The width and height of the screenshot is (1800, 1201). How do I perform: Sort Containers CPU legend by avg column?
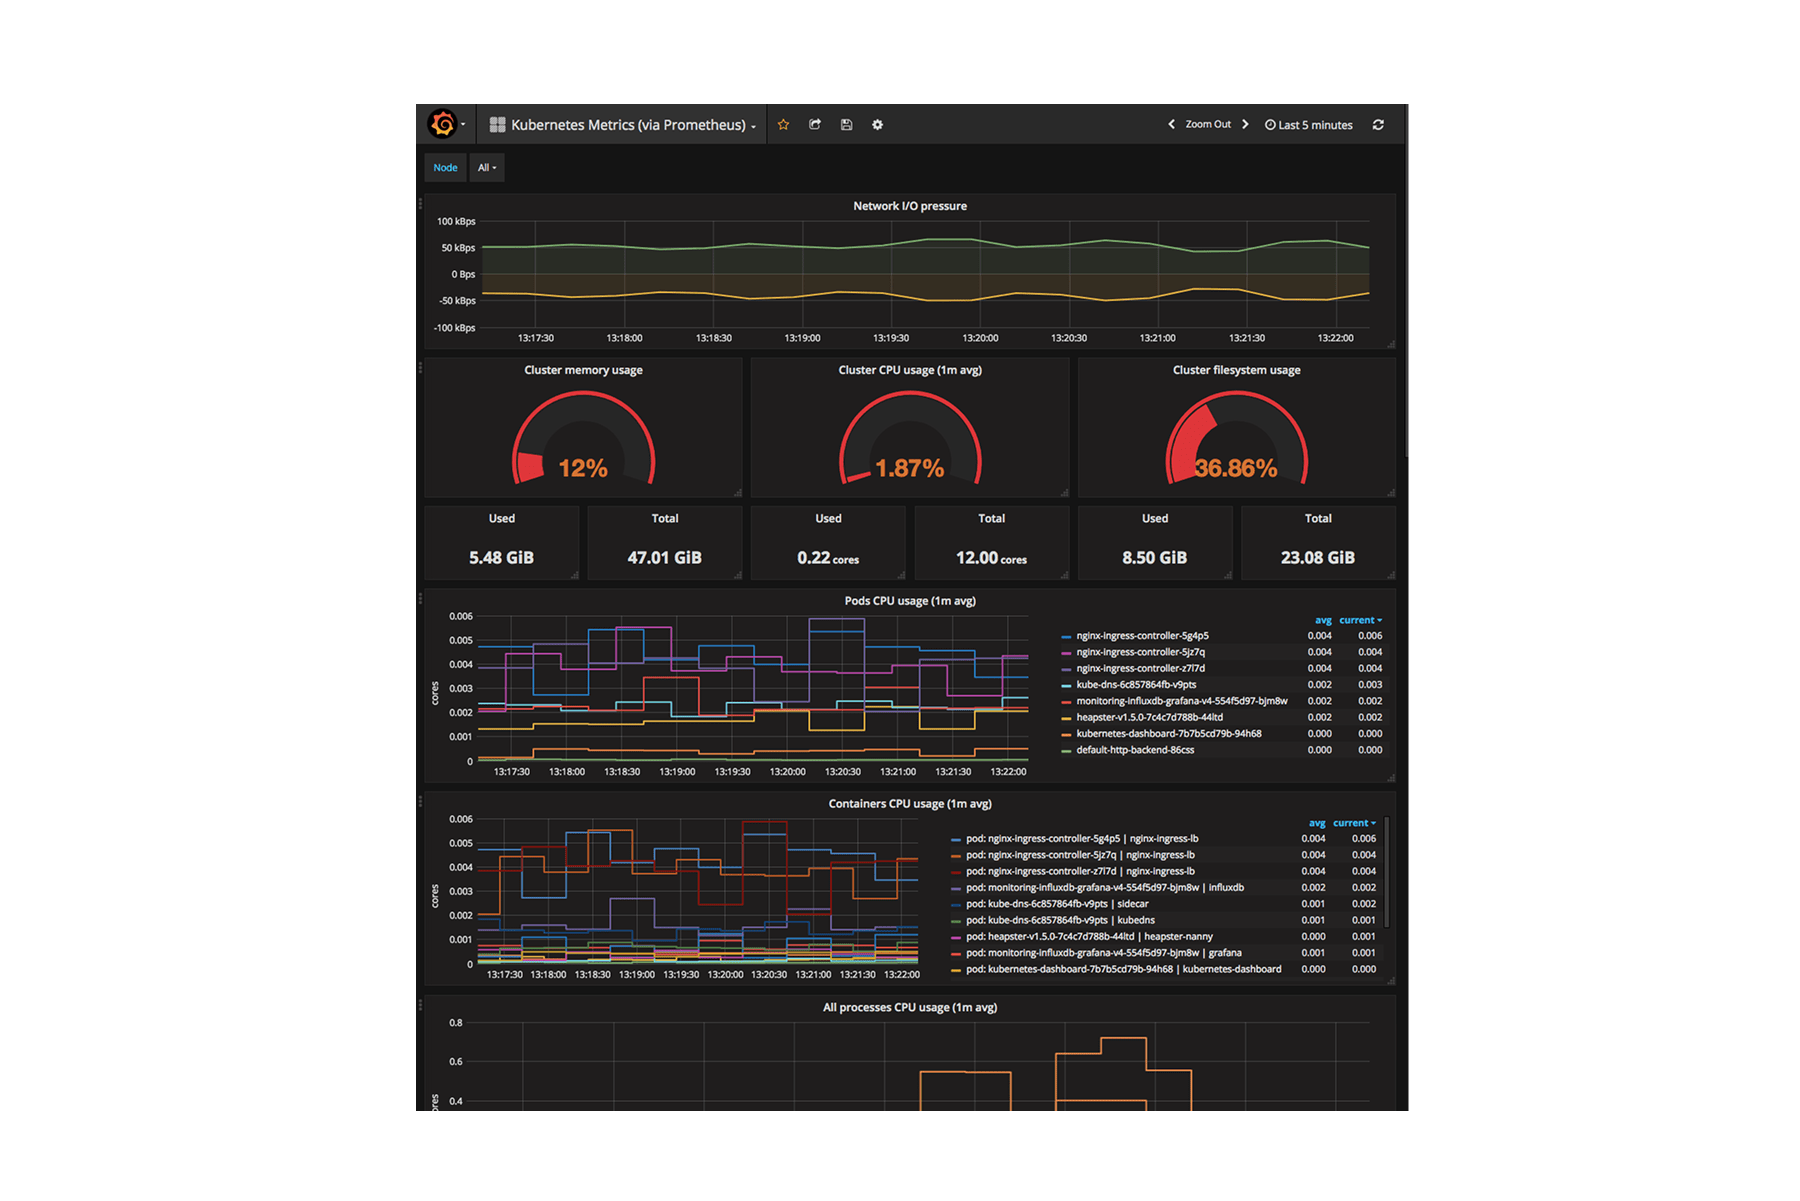click(x=1317, y=823)
